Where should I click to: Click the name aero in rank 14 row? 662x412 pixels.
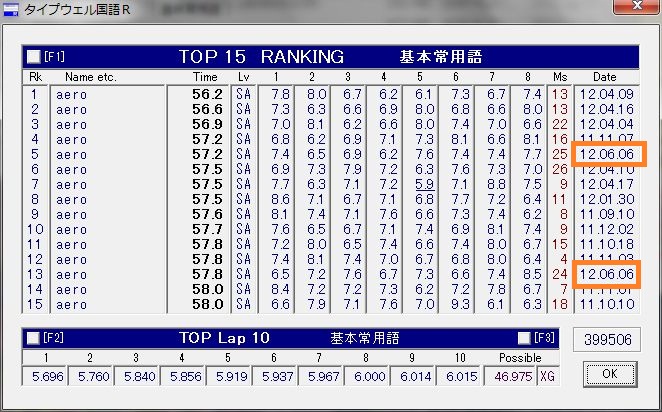pyautogui.click(x=71, y=290)
